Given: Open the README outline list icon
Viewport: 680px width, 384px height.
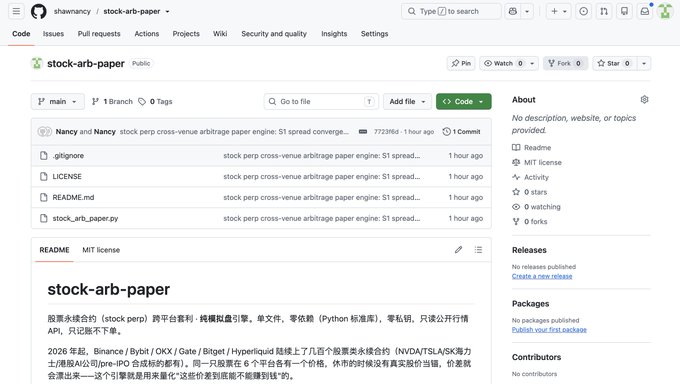Looking at the screenshot, I should click(478, 250).
